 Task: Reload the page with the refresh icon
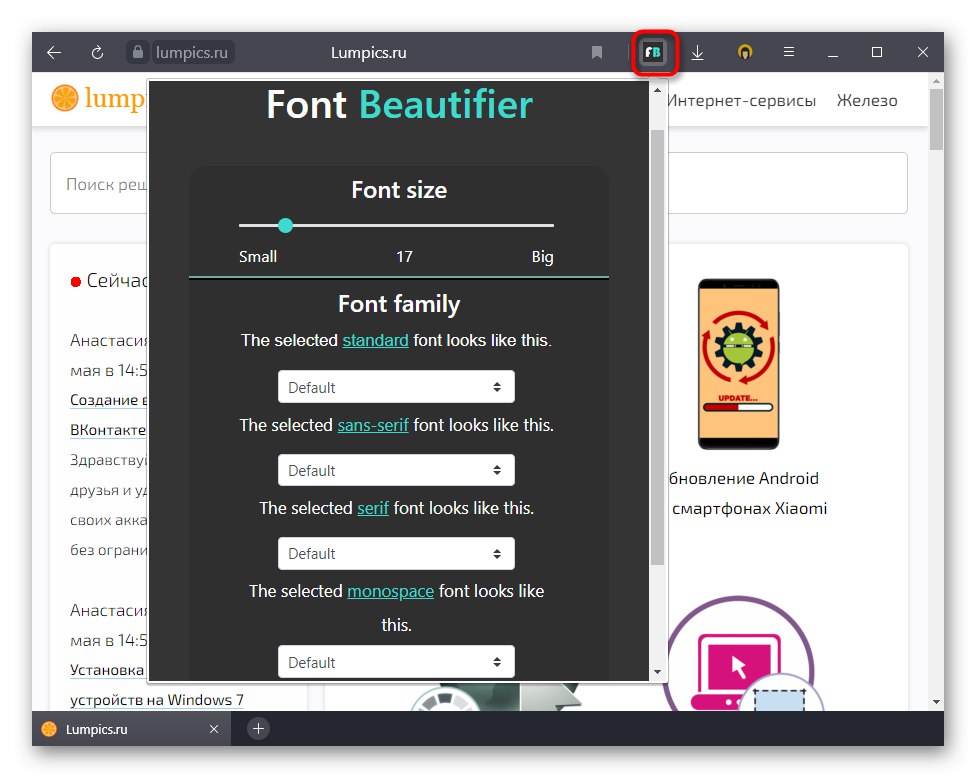pos(97,52)
